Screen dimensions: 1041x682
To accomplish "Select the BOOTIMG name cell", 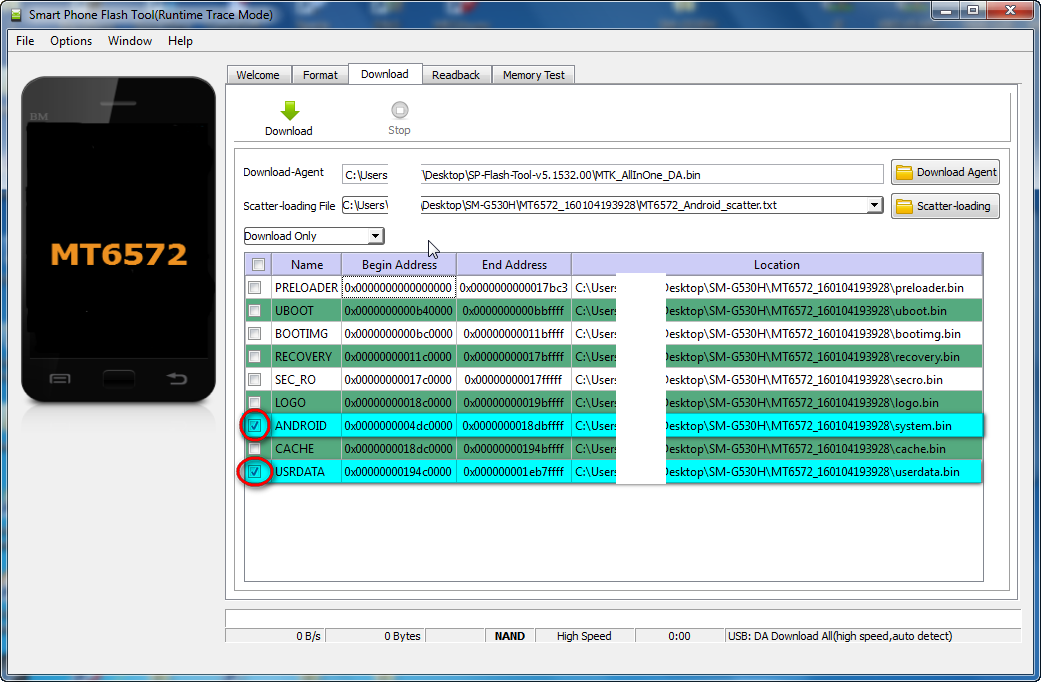I will coord(307,333).
